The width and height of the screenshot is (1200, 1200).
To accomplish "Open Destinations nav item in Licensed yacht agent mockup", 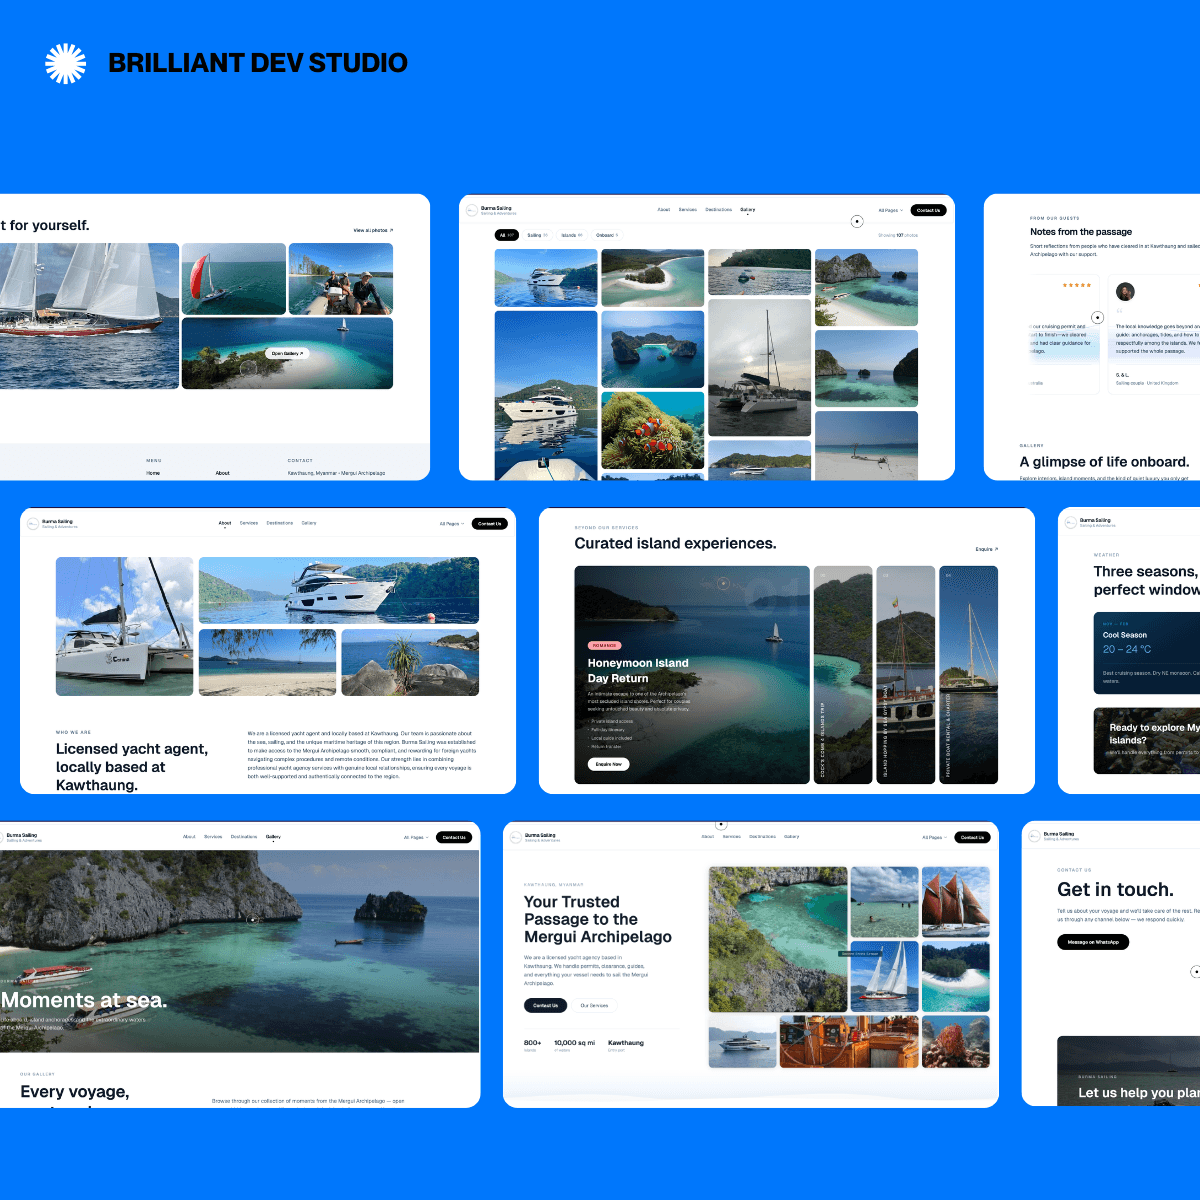I will pyautogui.click(x=280, y=523).
